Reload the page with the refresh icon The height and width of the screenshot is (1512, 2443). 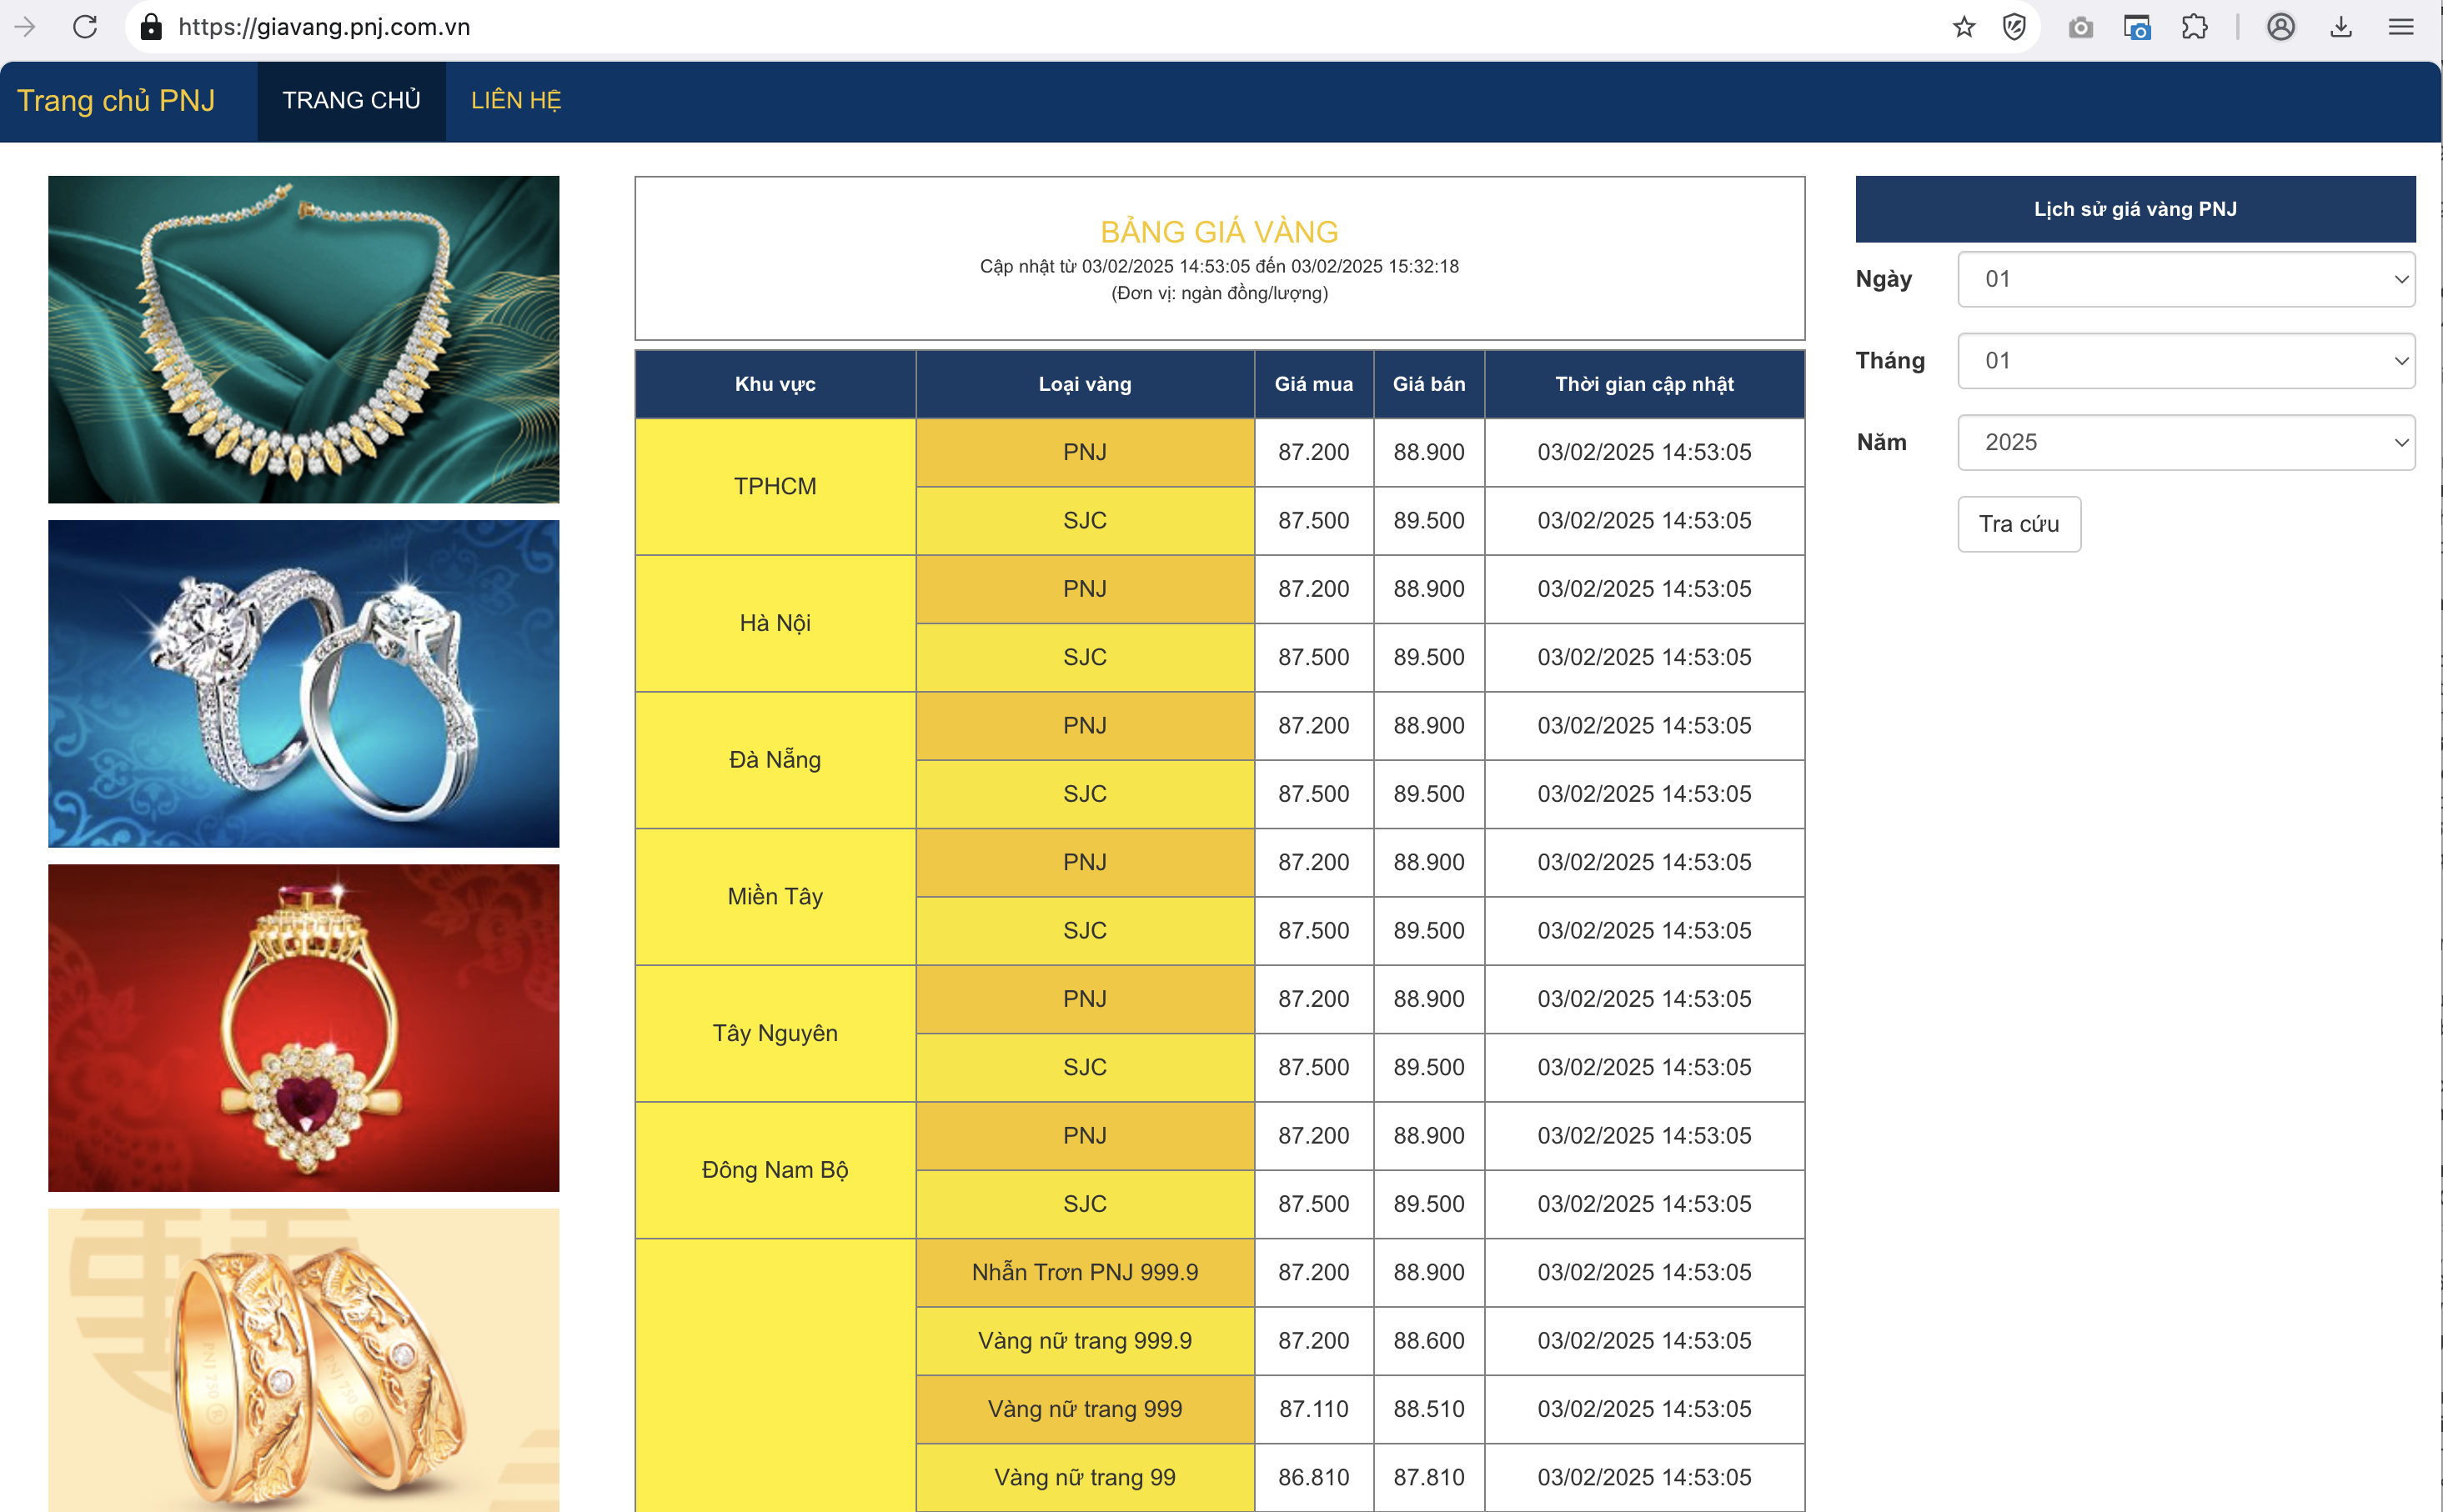(x=85, y=27)
